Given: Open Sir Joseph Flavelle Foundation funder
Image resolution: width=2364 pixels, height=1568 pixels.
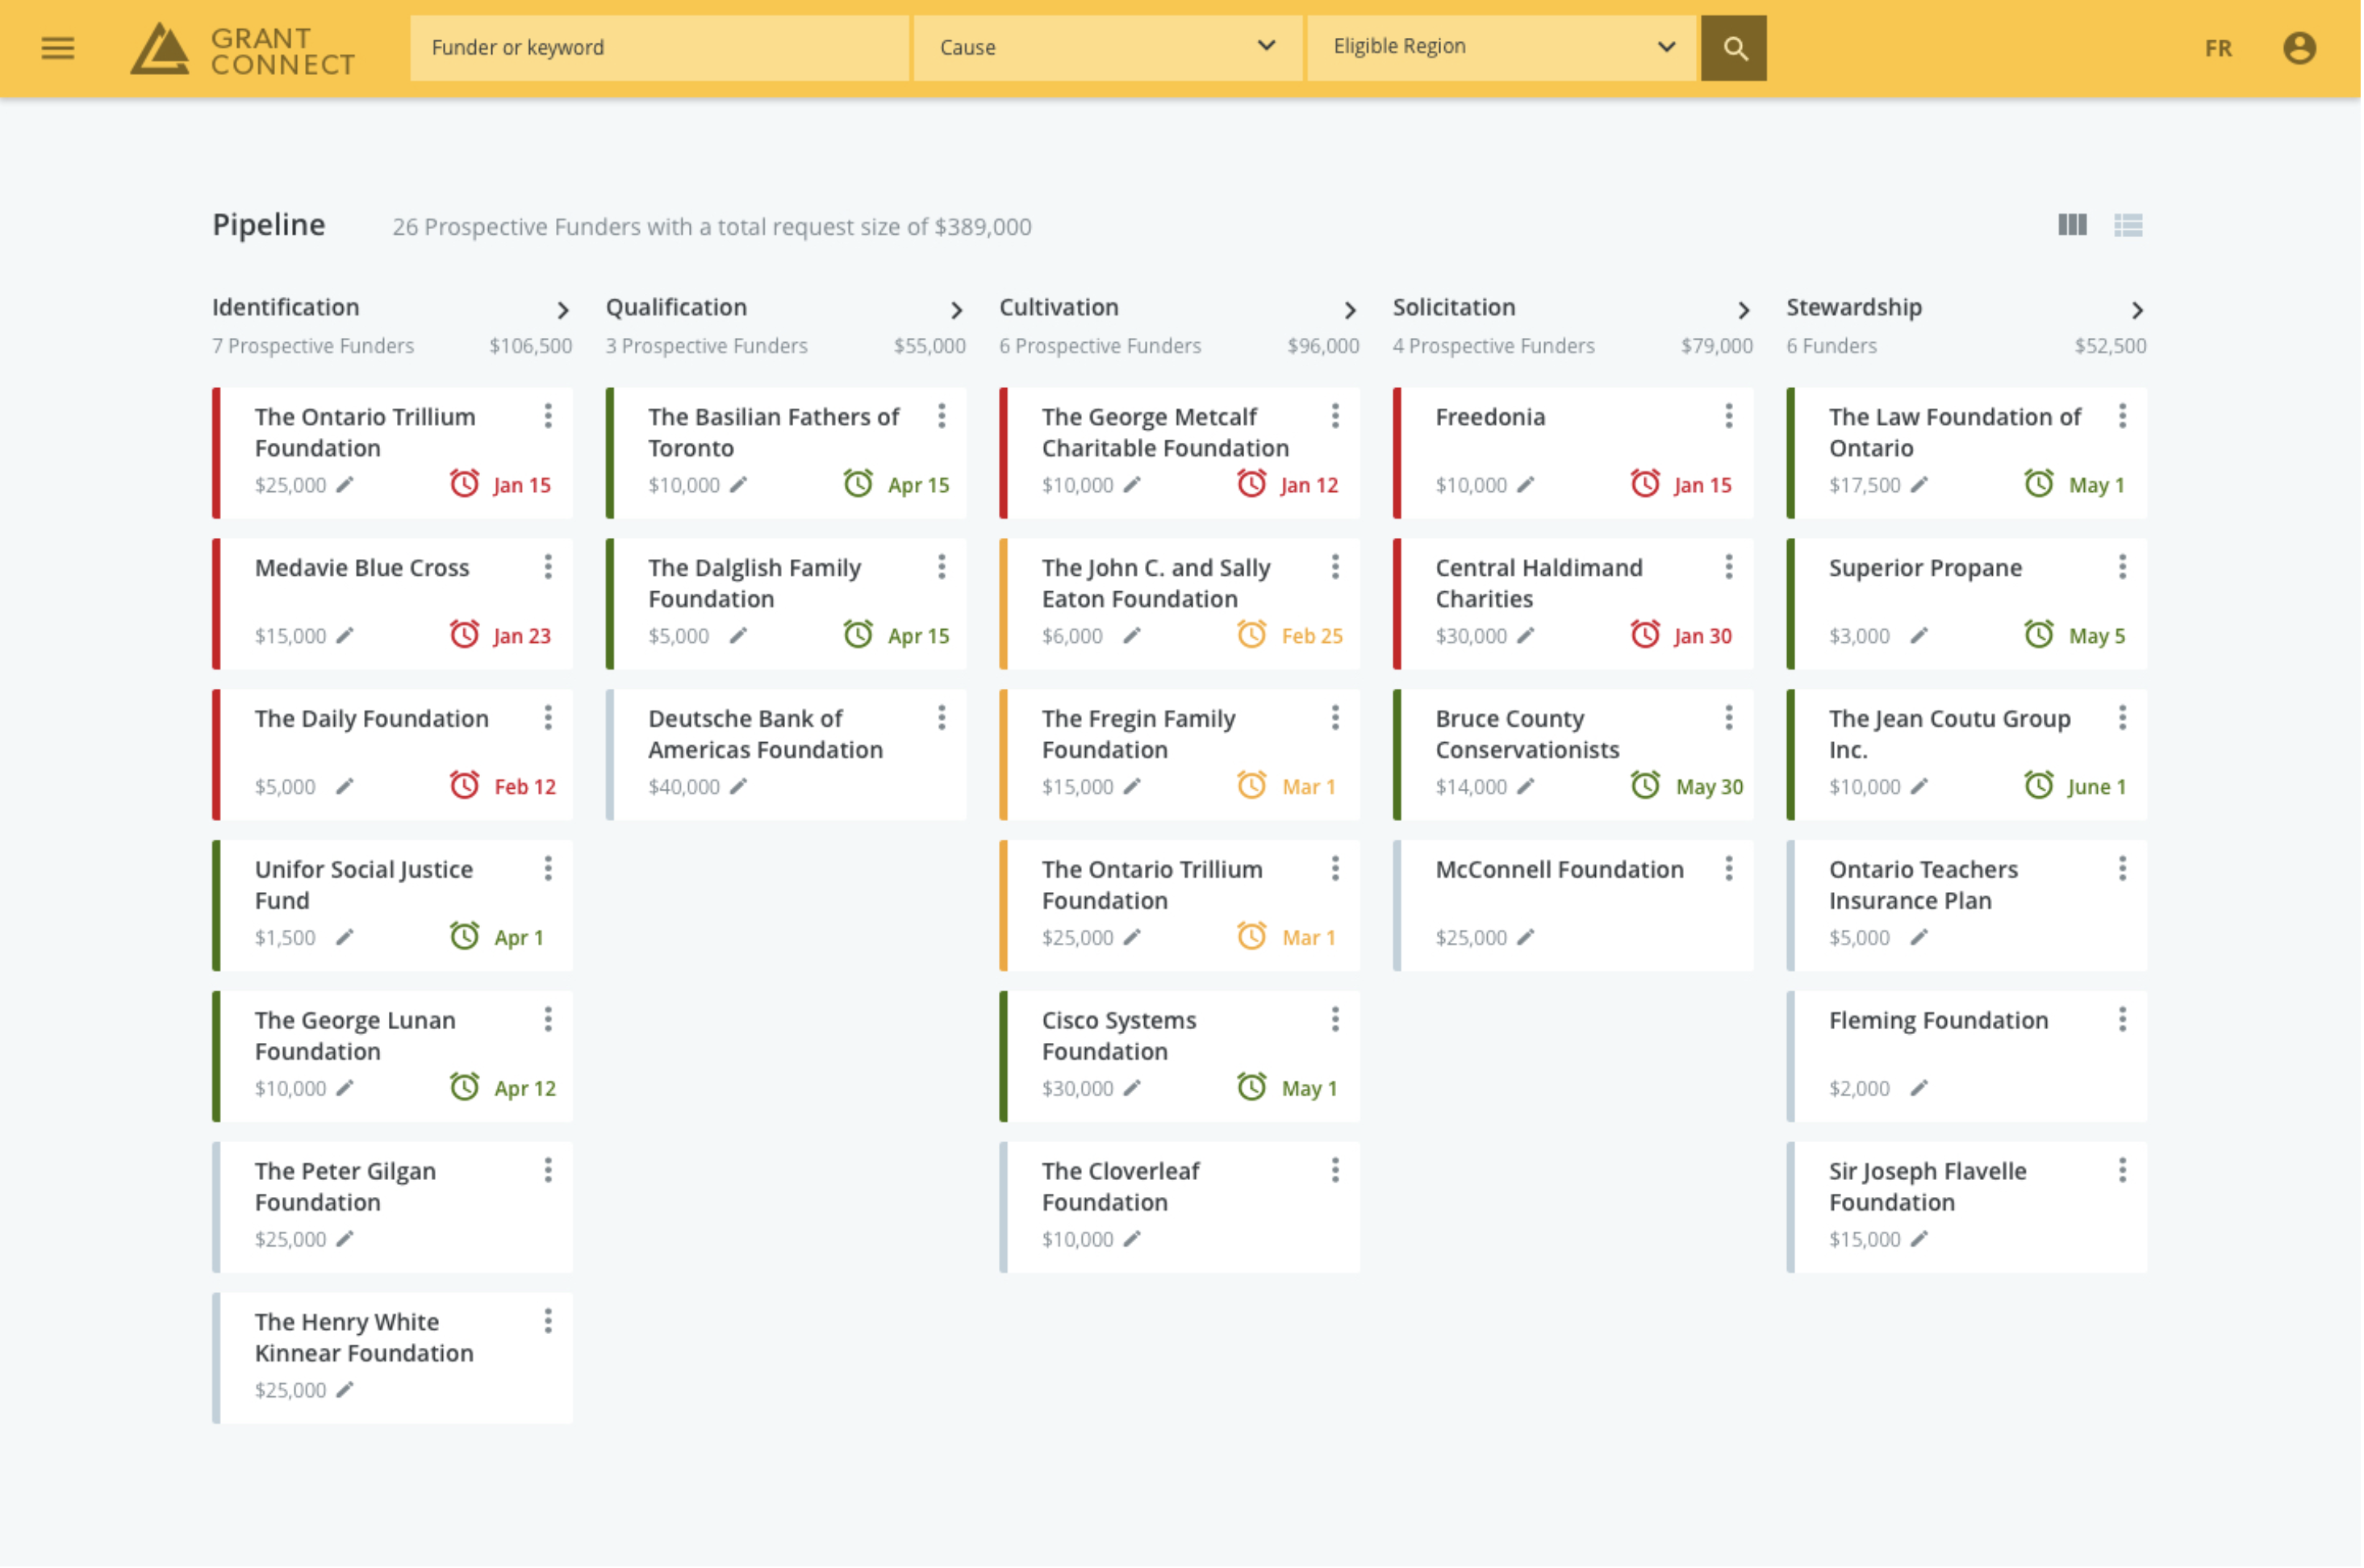Looking at the screenshot, I should pos(1928,1187).
